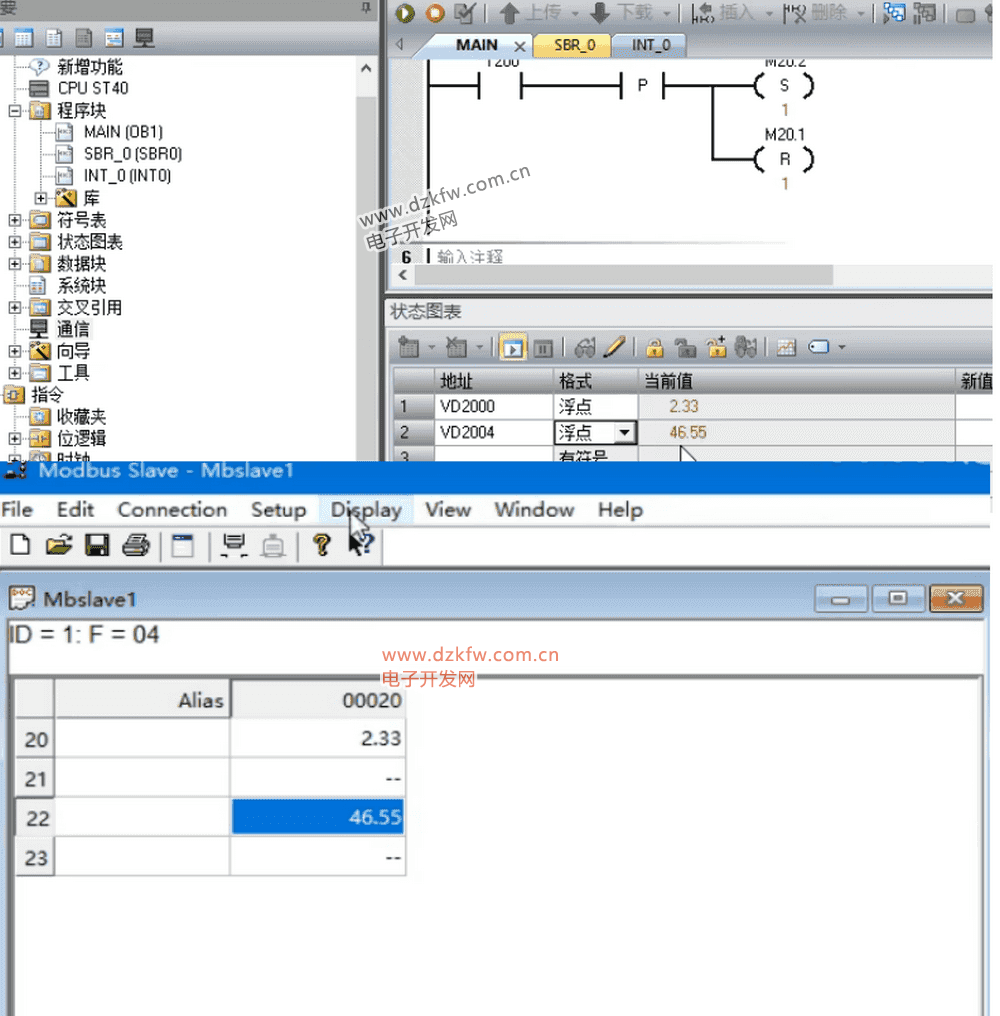This screenshot has height=1016, width=1000.
Task: Click the green RUN button in PLC toolbar
Action: (x=405, y=13)
